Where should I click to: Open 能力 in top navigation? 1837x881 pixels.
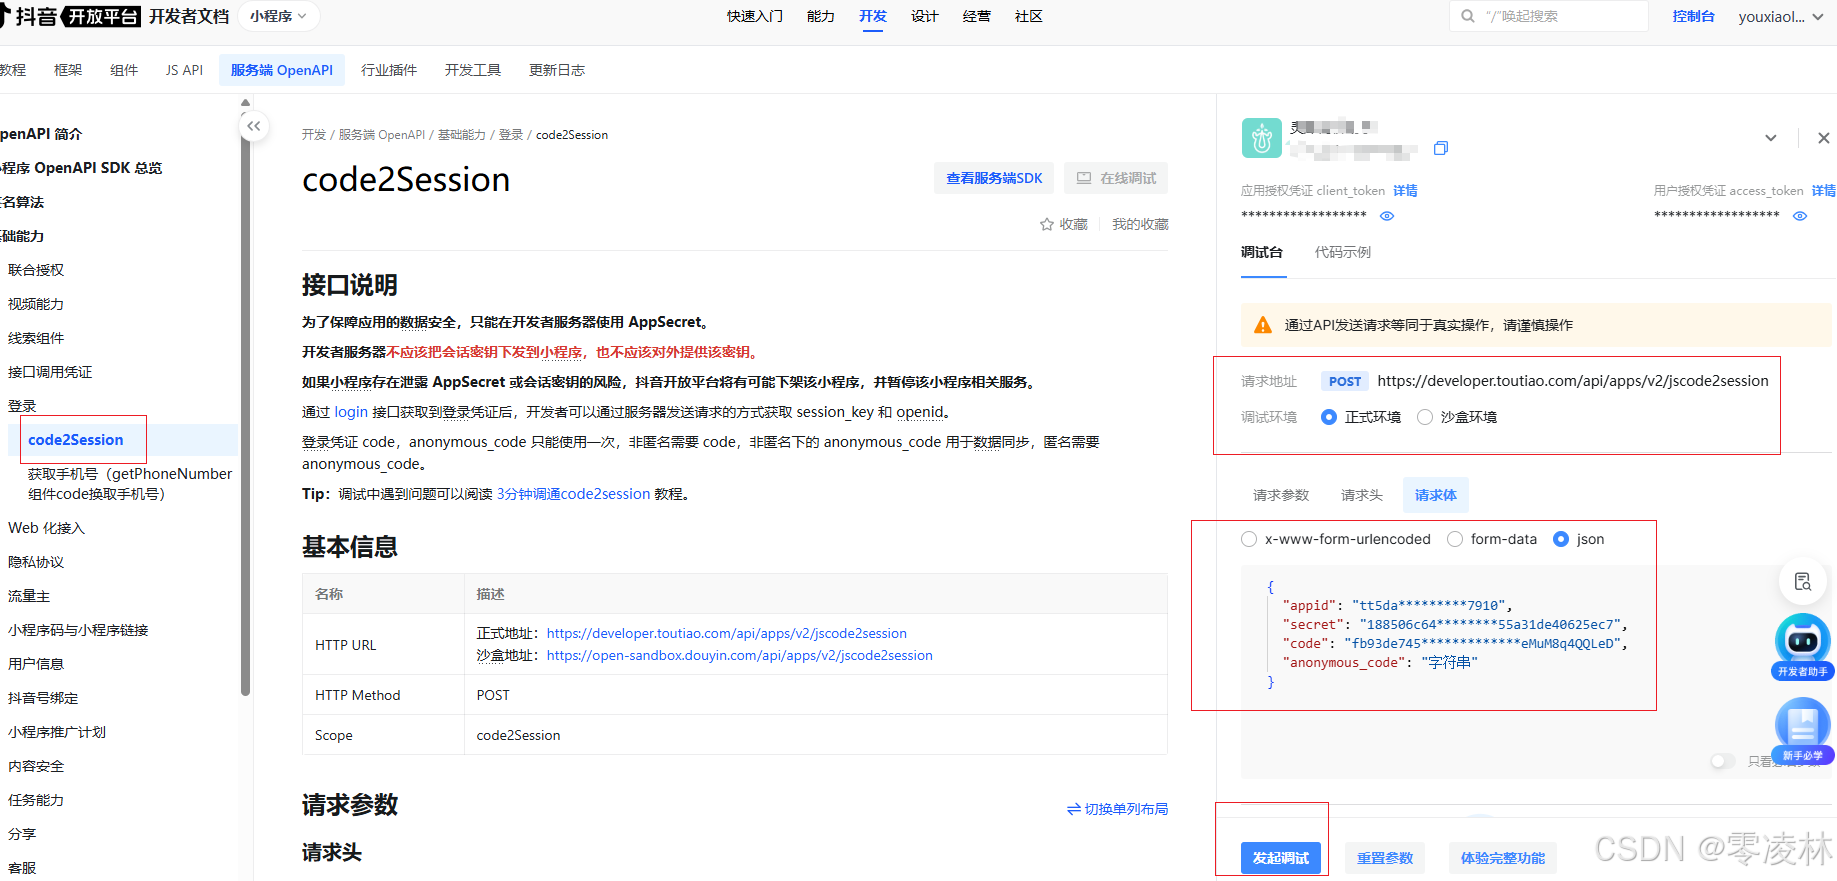[x=821, y=16]
